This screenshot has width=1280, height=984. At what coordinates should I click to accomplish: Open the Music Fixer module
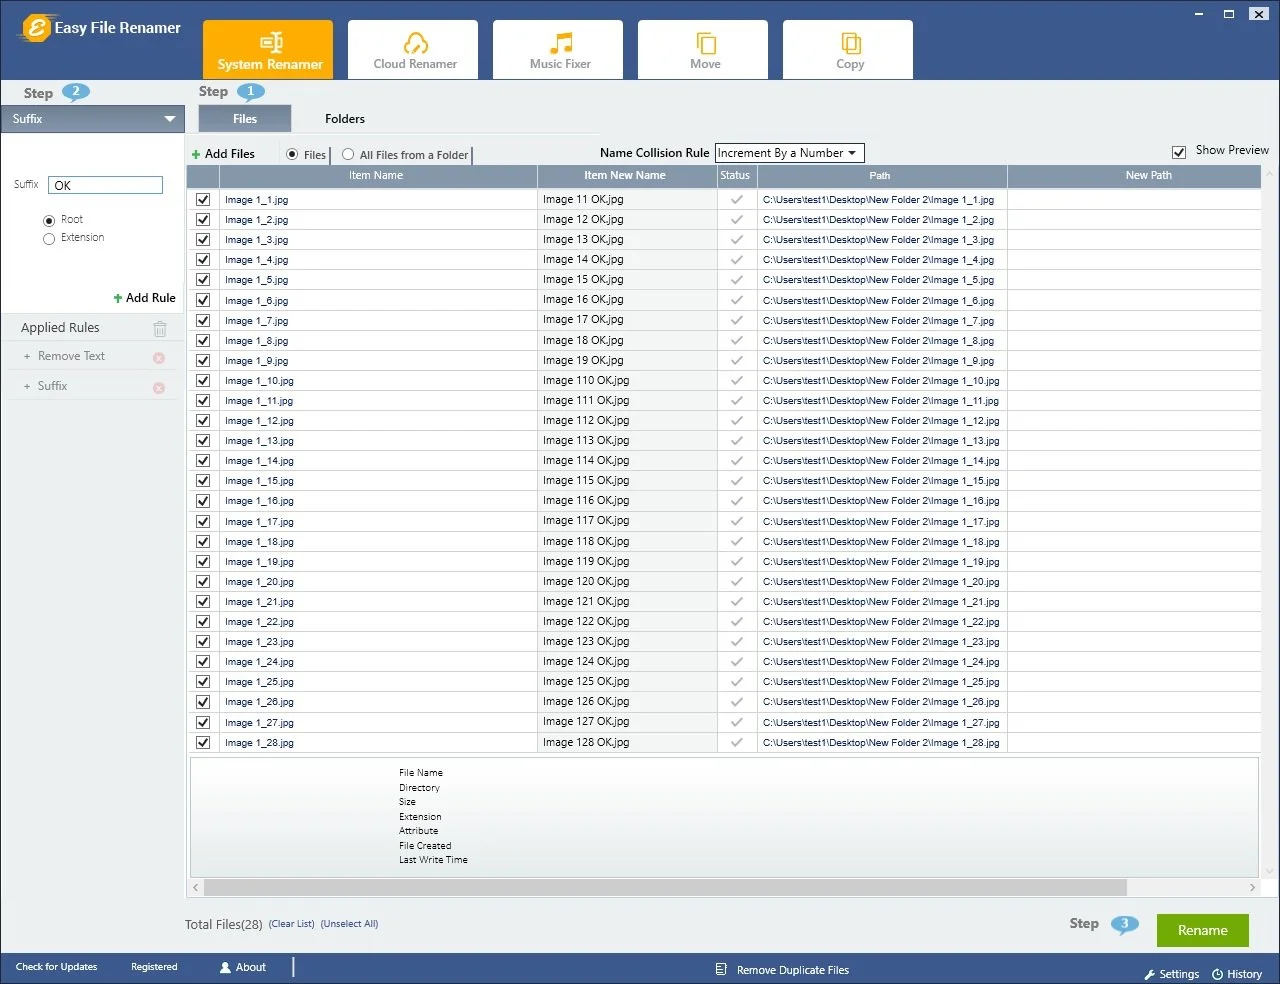coord(559,50)
